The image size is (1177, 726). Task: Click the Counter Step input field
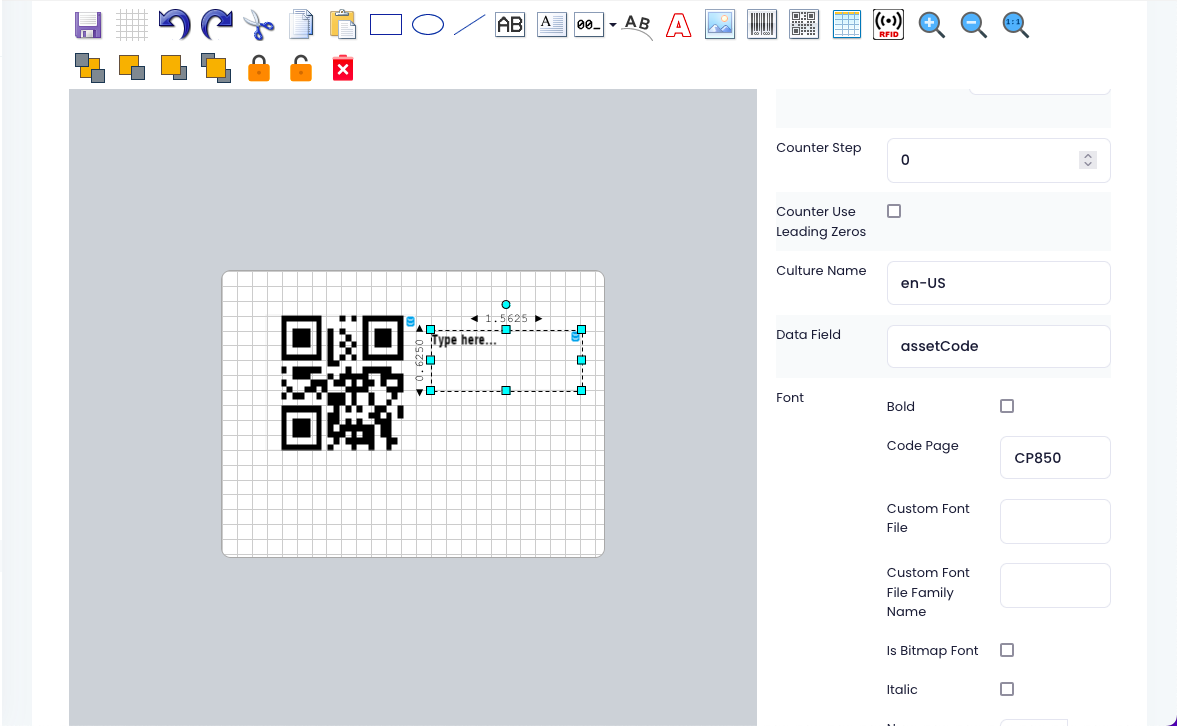click(x=998, y=160)
